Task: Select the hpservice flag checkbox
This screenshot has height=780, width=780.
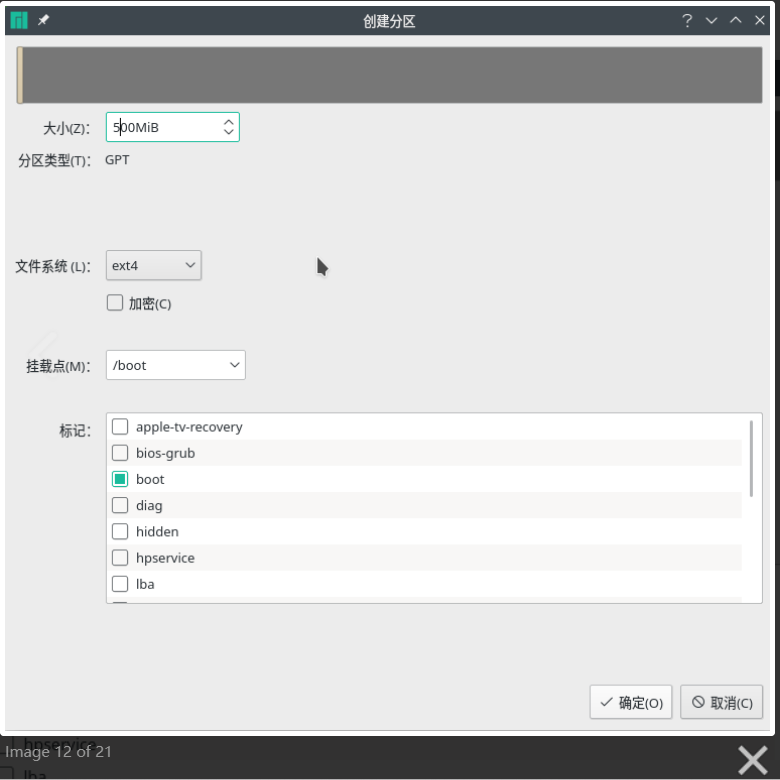Action: pos(120,557)
